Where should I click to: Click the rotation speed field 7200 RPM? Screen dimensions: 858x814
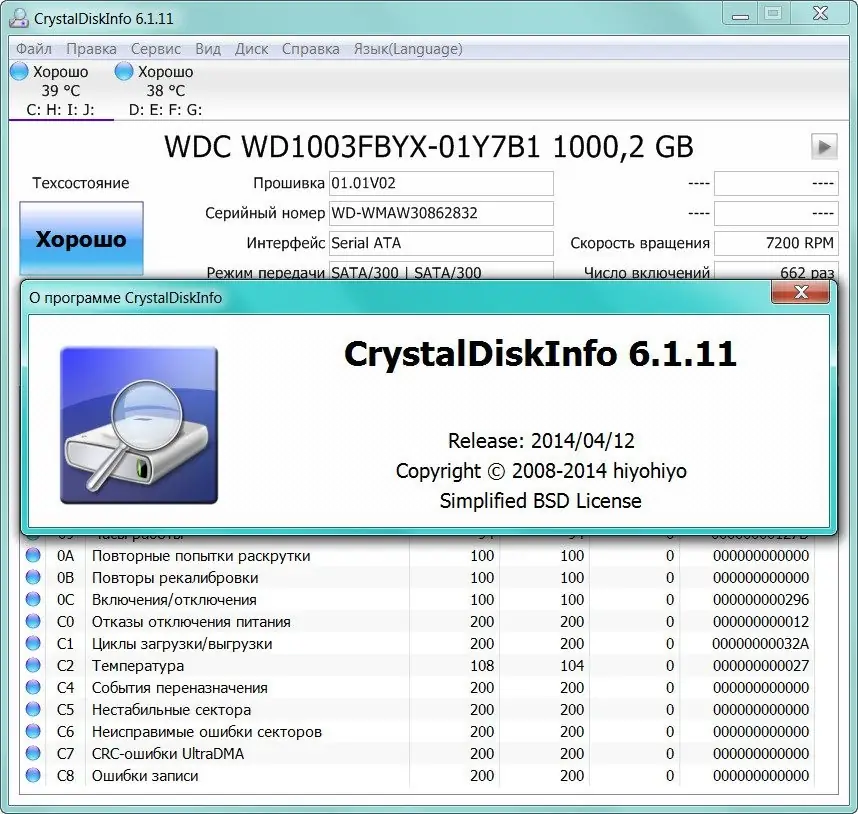[x=776, y=243]
